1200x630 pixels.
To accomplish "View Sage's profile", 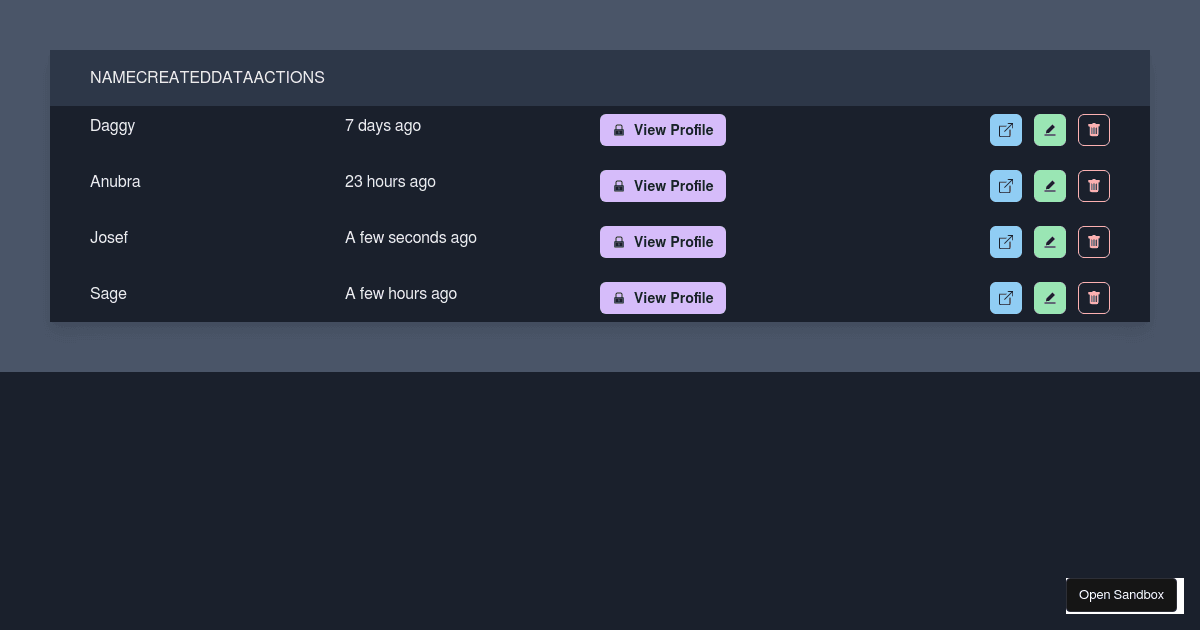I will coord(662,298).
